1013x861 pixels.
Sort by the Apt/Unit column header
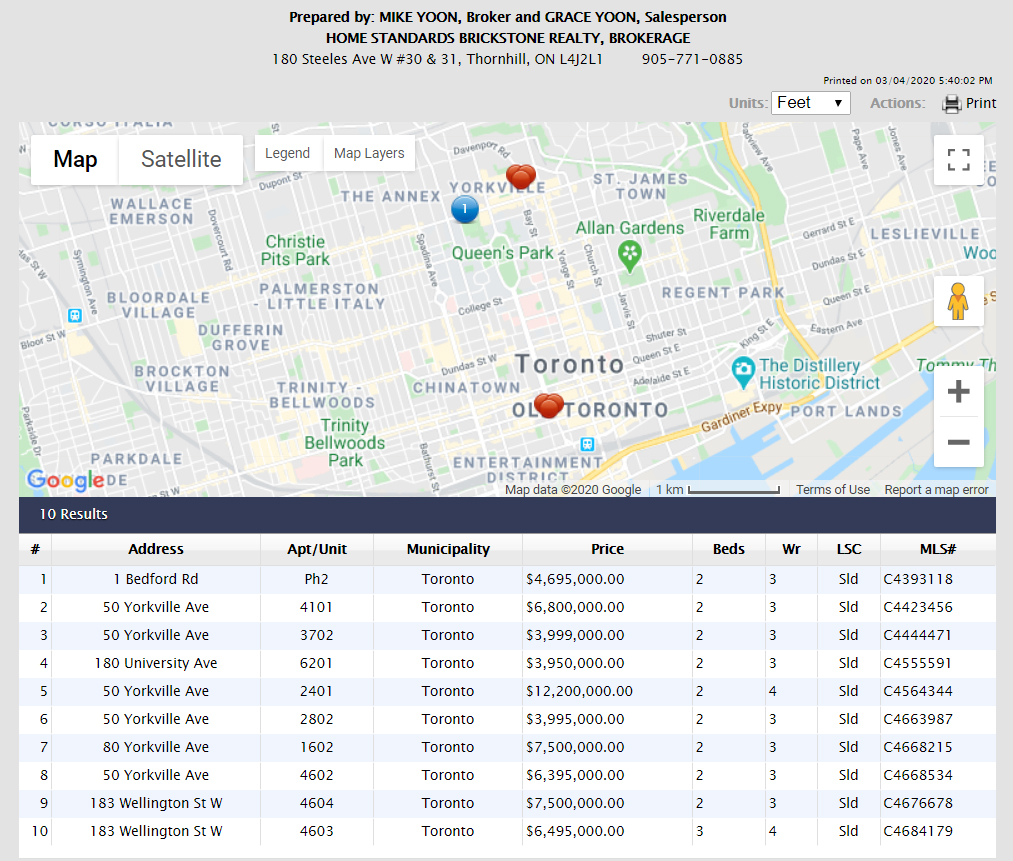coord(317,549)
